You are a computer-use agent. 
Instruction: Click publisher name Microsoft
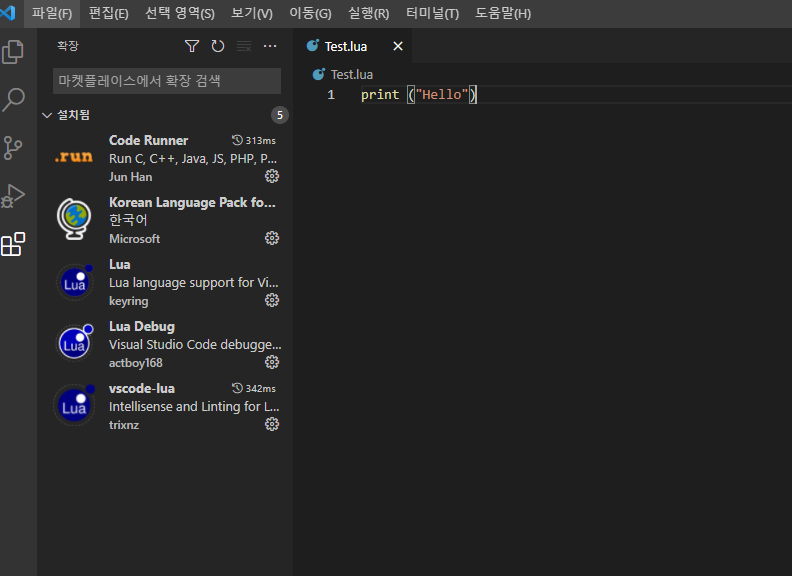click(x=134, y=238)
